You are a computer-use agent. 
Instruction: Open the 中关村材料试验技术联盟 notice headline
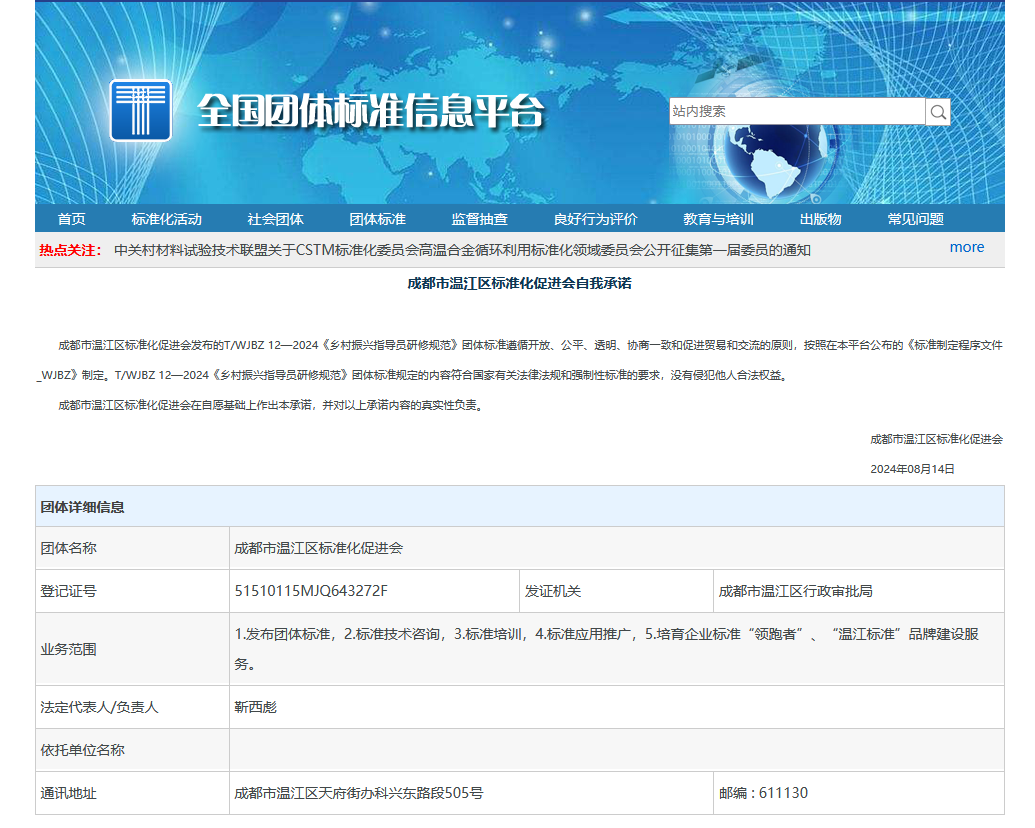pyautogui.click(x=462, y=250)
